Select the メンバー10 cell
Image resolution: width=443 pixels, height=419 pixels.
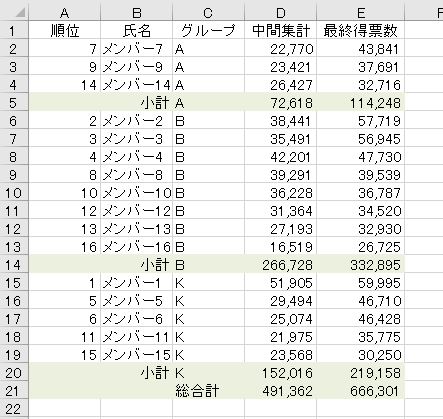click(137, 193)
